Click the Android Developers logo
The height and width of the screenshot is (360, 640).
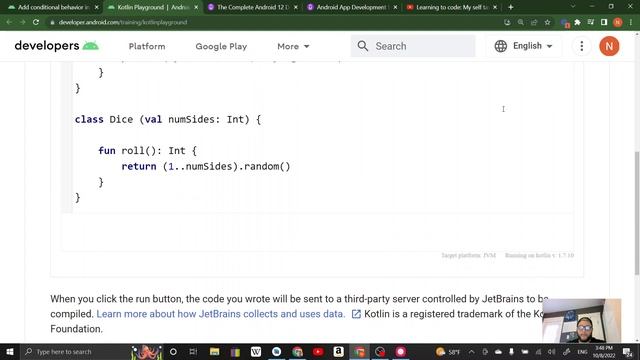[x=57, y=46]
